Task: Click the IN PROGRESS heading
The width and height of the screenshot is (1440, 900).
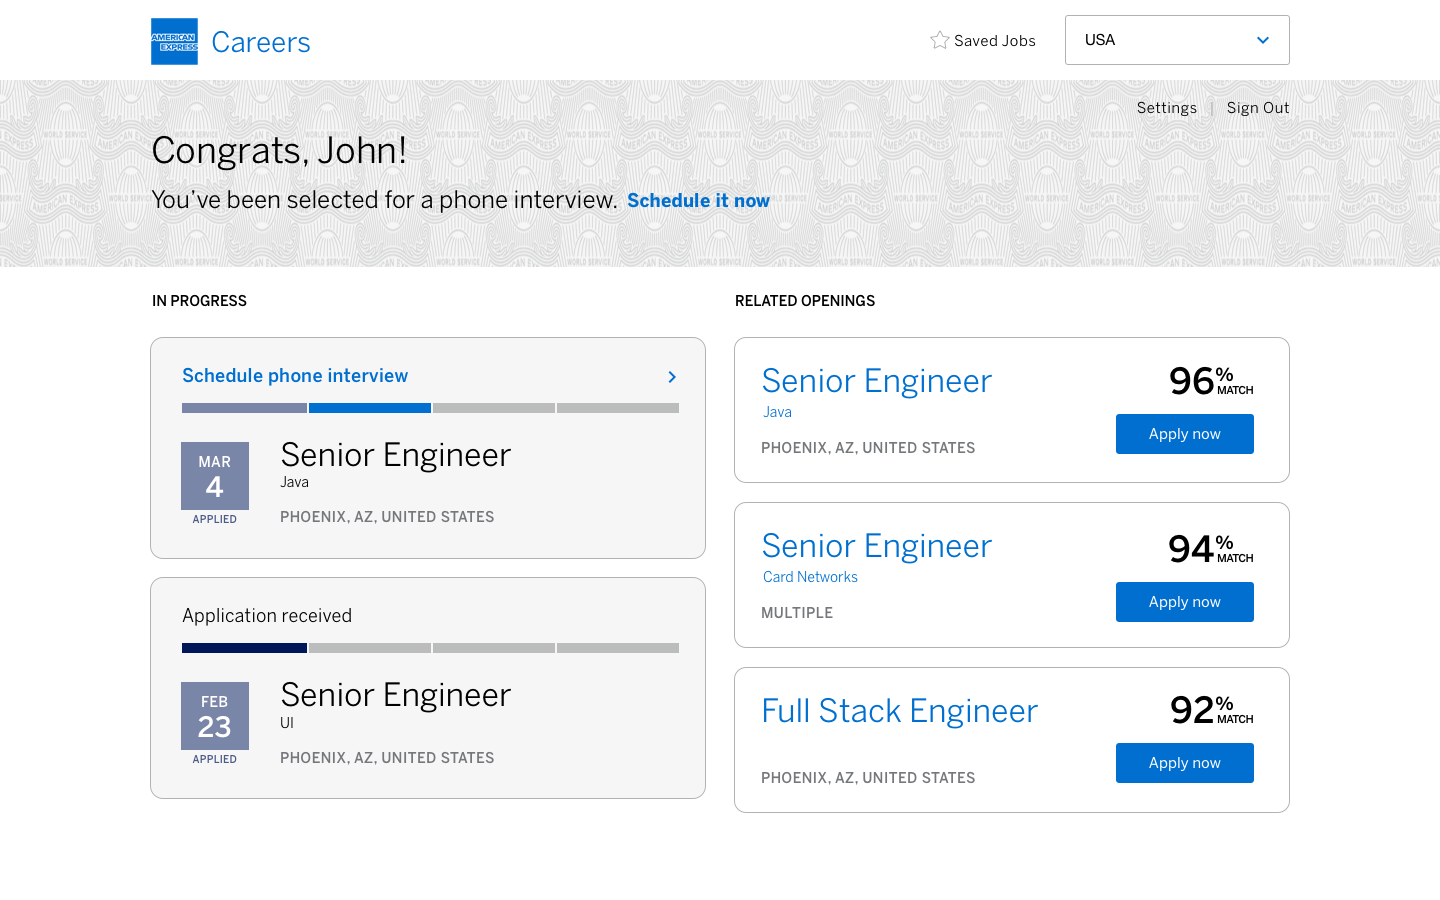Action: (x=199, y=301)
